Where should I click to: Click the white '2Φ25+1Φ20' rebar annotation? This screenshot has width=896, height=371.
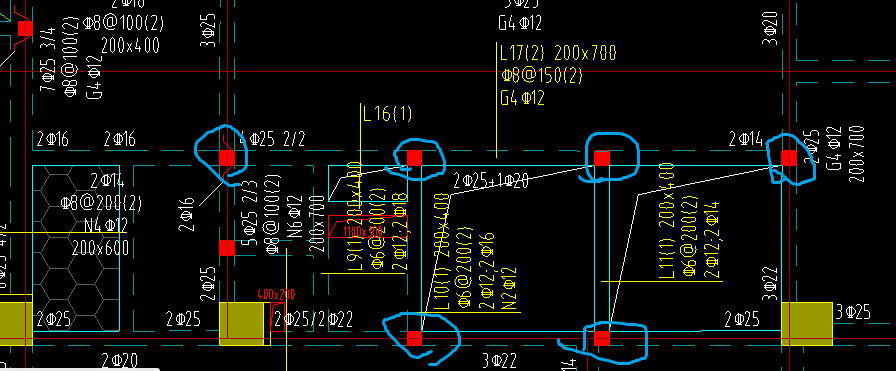tap(491, 181)
